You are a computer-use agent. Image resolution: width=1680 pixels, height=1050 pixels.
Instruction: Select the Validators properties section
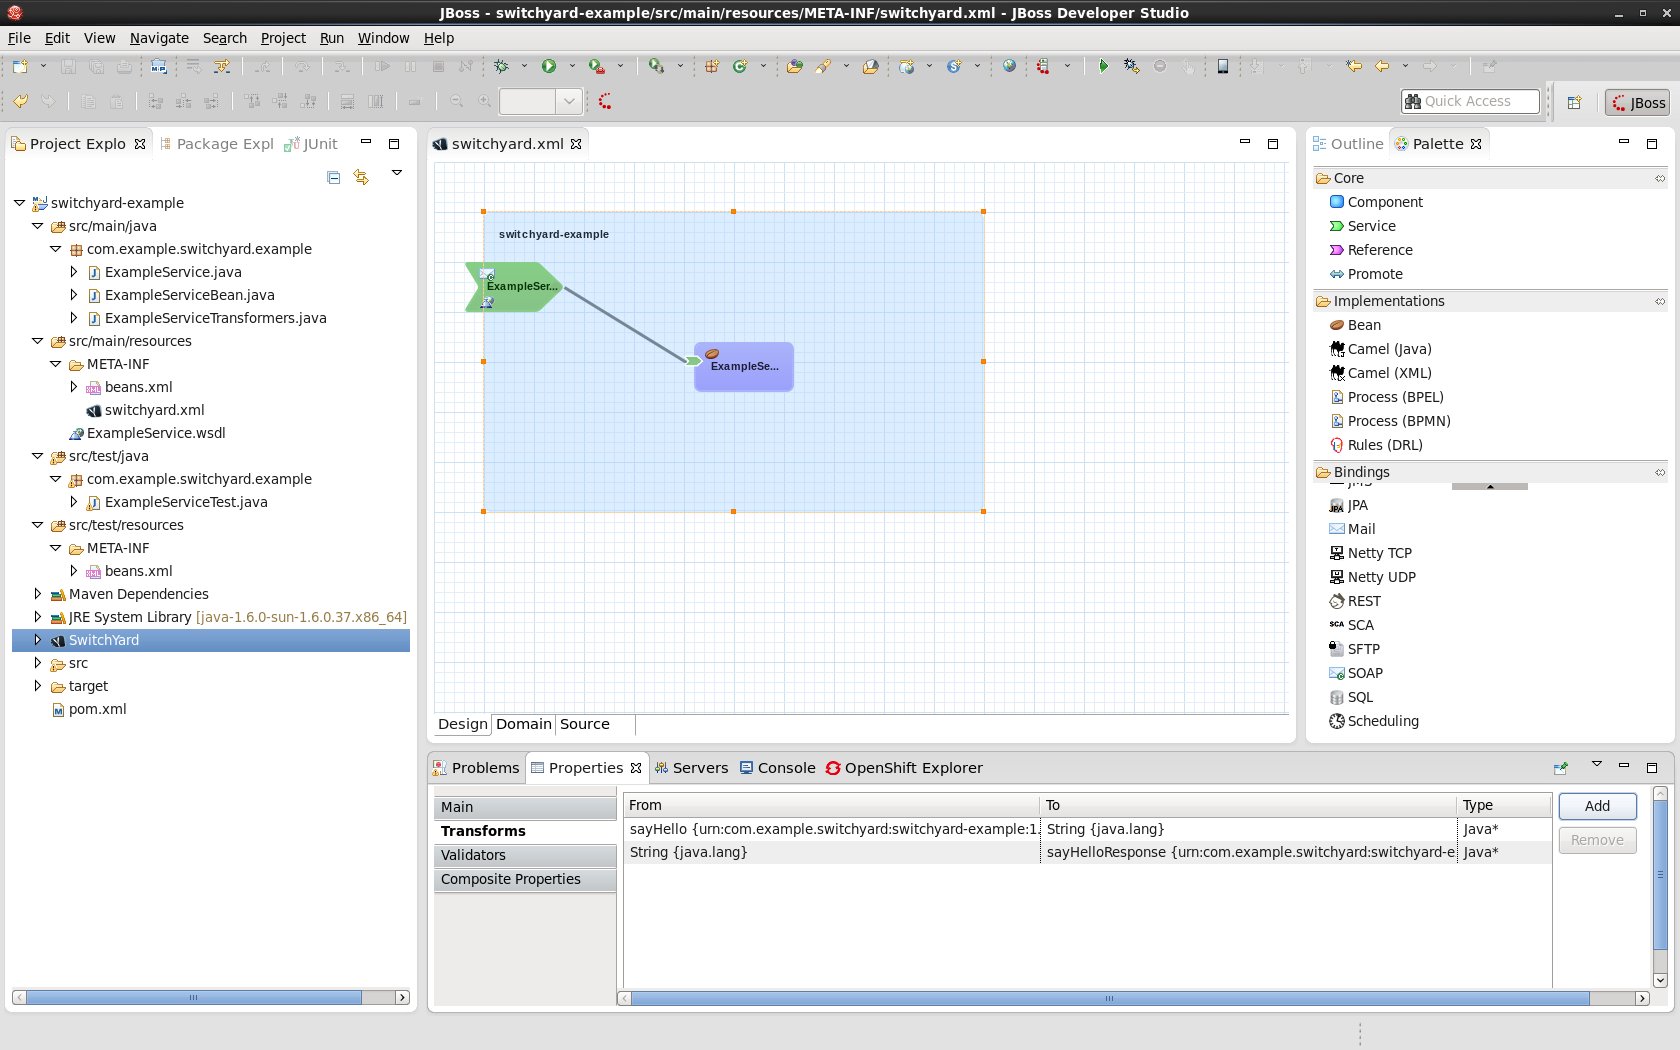click(x=525, y=855)
